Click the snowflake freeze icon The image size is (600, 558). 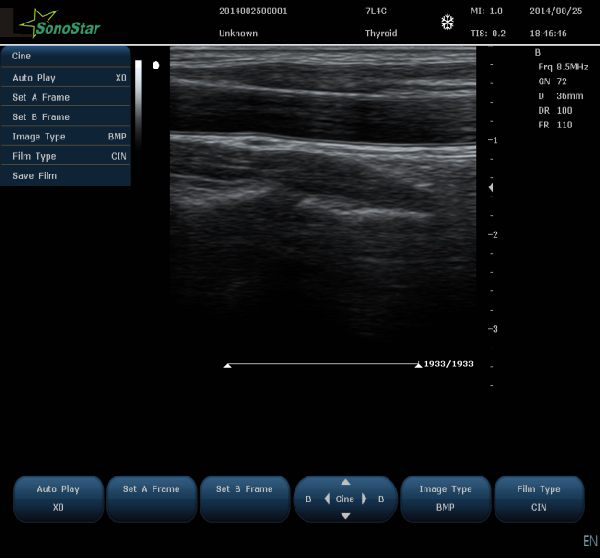click(x=447, y=22)
